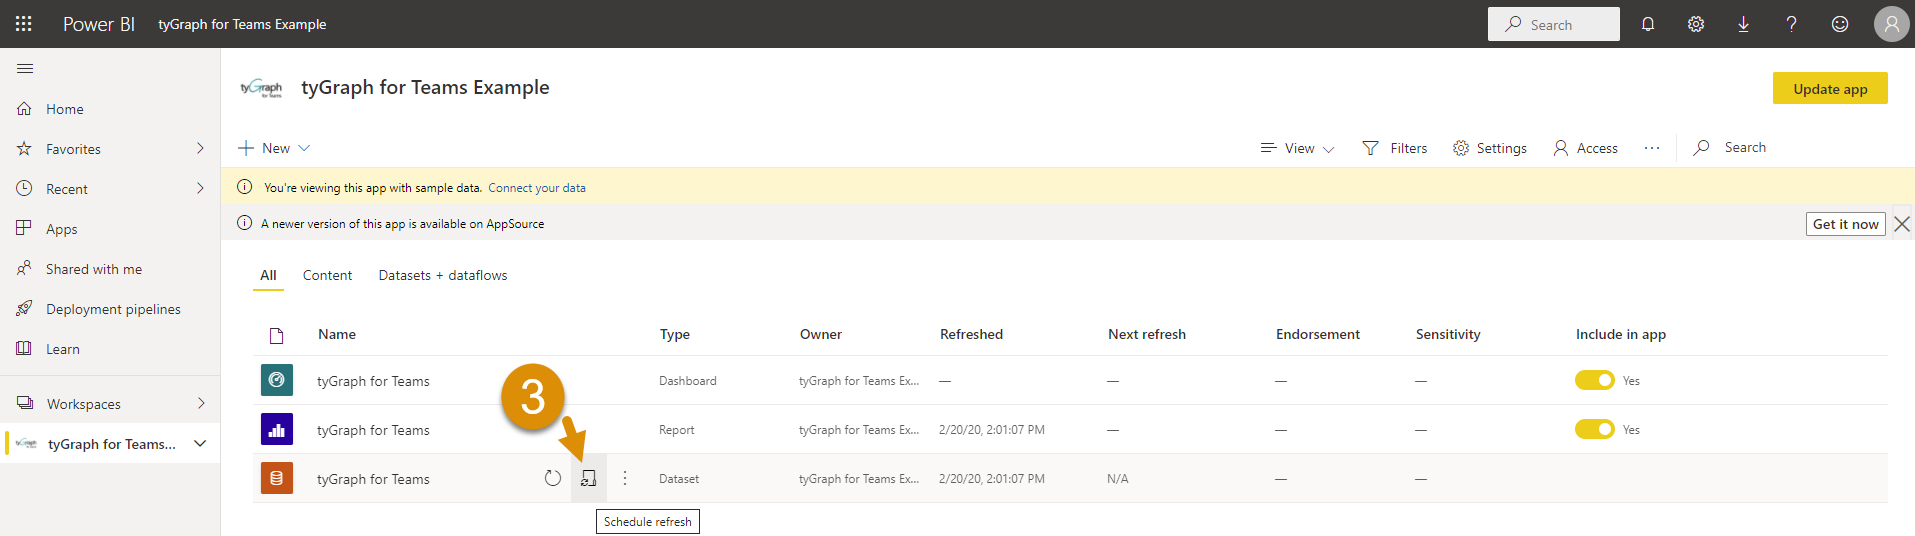Open Learn in the sidebar
The width and height of the screenshot is (1915, 536).
coord(63,349)
